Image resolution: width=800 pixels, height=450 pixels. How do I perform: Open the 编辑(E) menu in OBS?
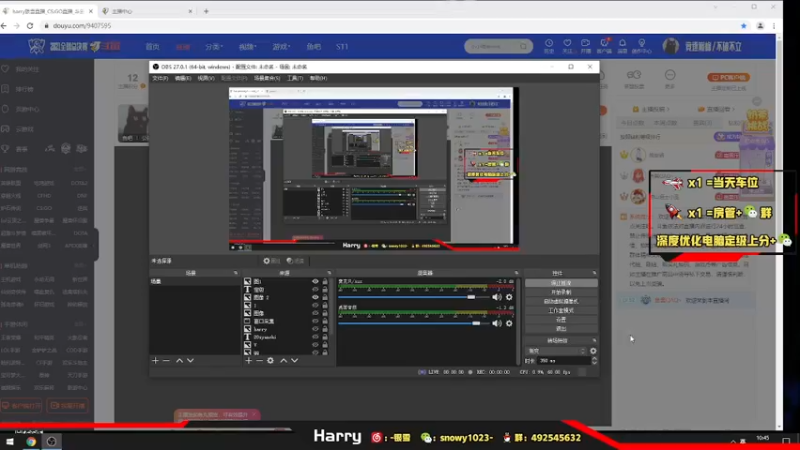[183, 78]
